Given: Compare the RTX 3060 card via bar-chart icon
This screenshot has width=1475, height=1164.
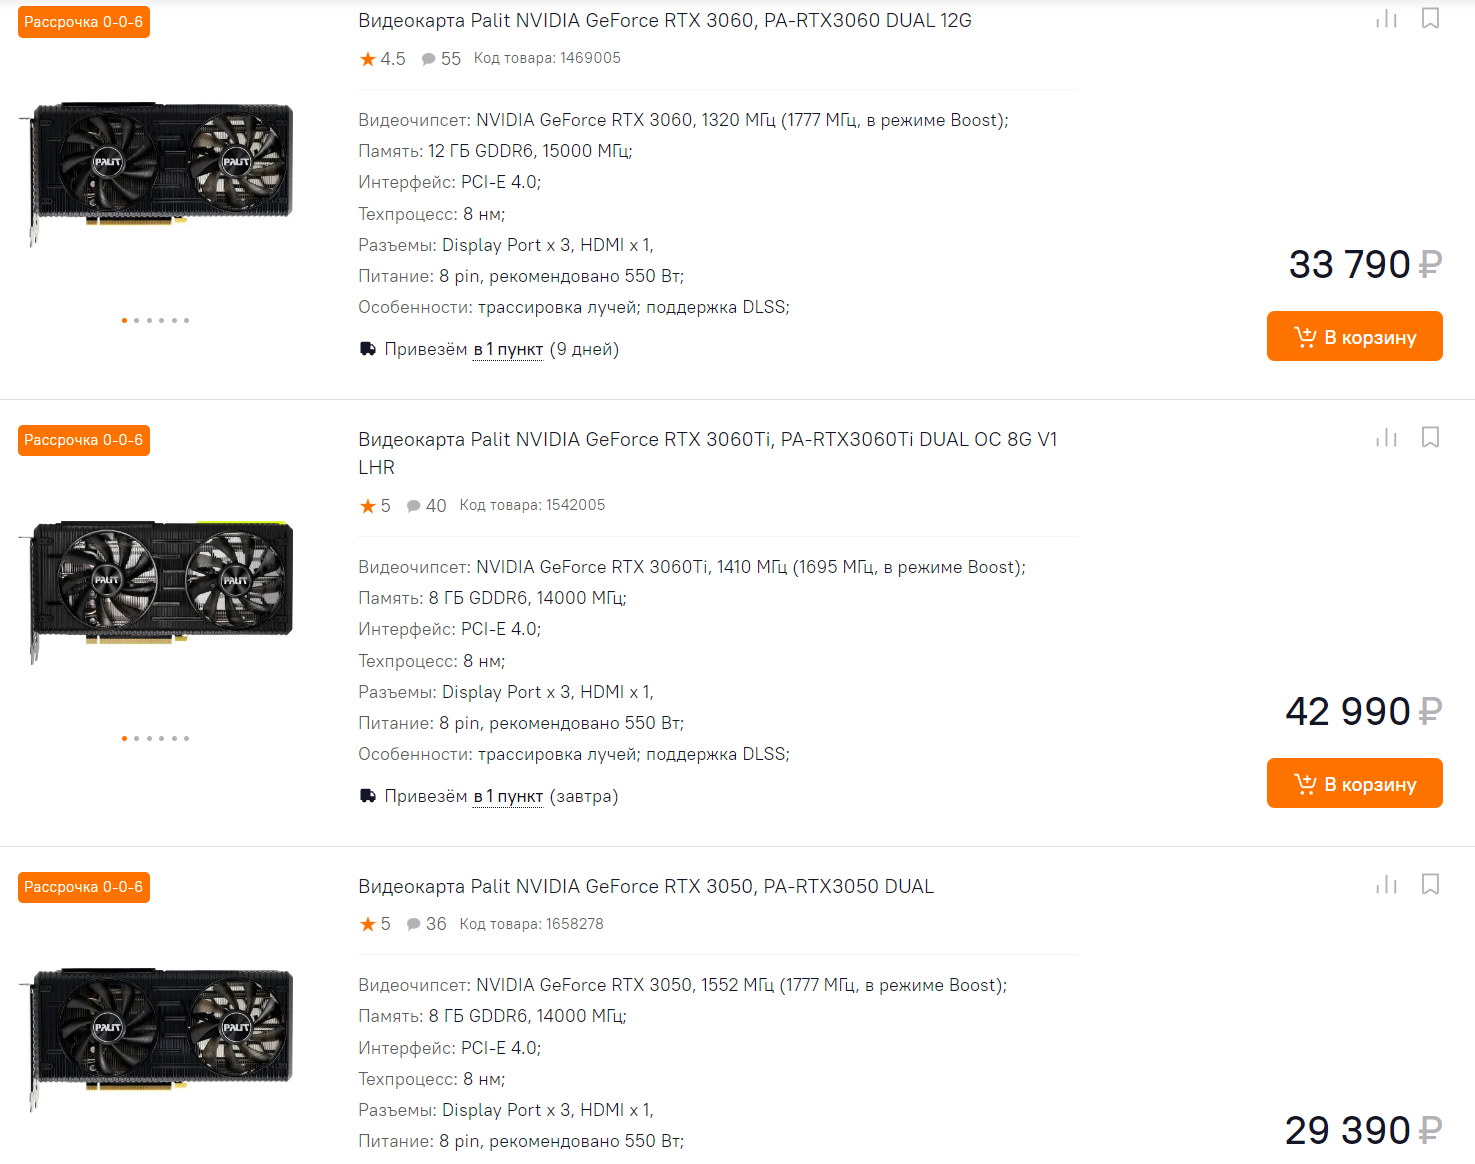Looking at the screenshot, I should tap(1386, 19).
